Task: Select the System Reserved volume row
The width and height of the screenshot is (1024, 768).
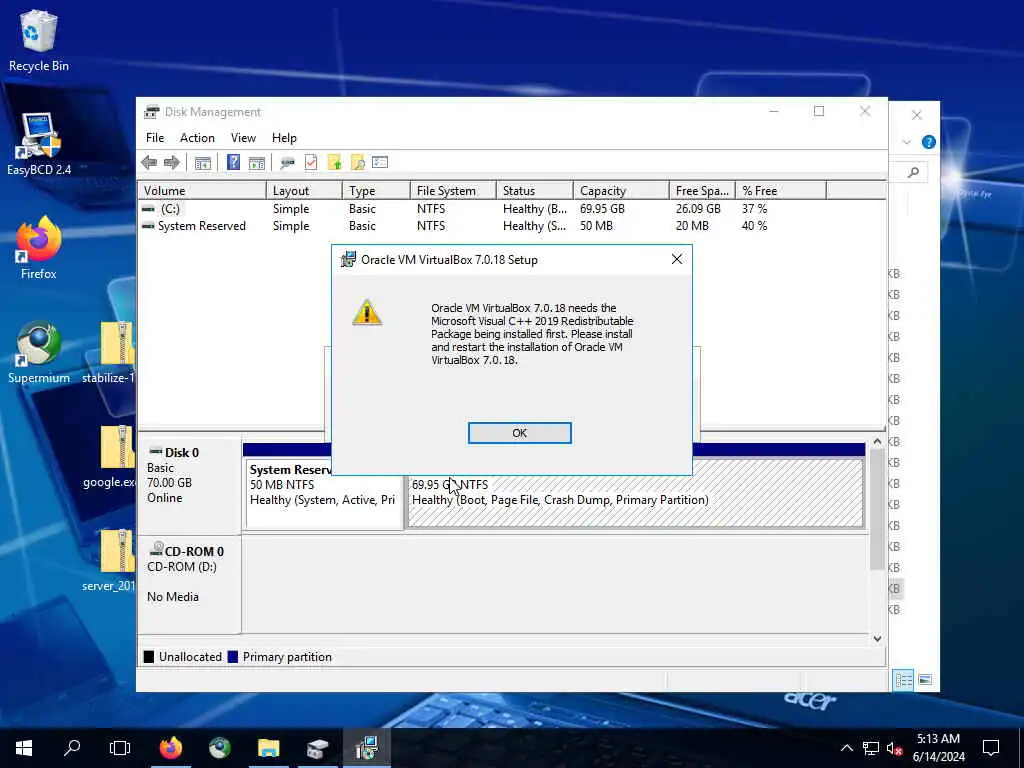Action: [482, 226]
